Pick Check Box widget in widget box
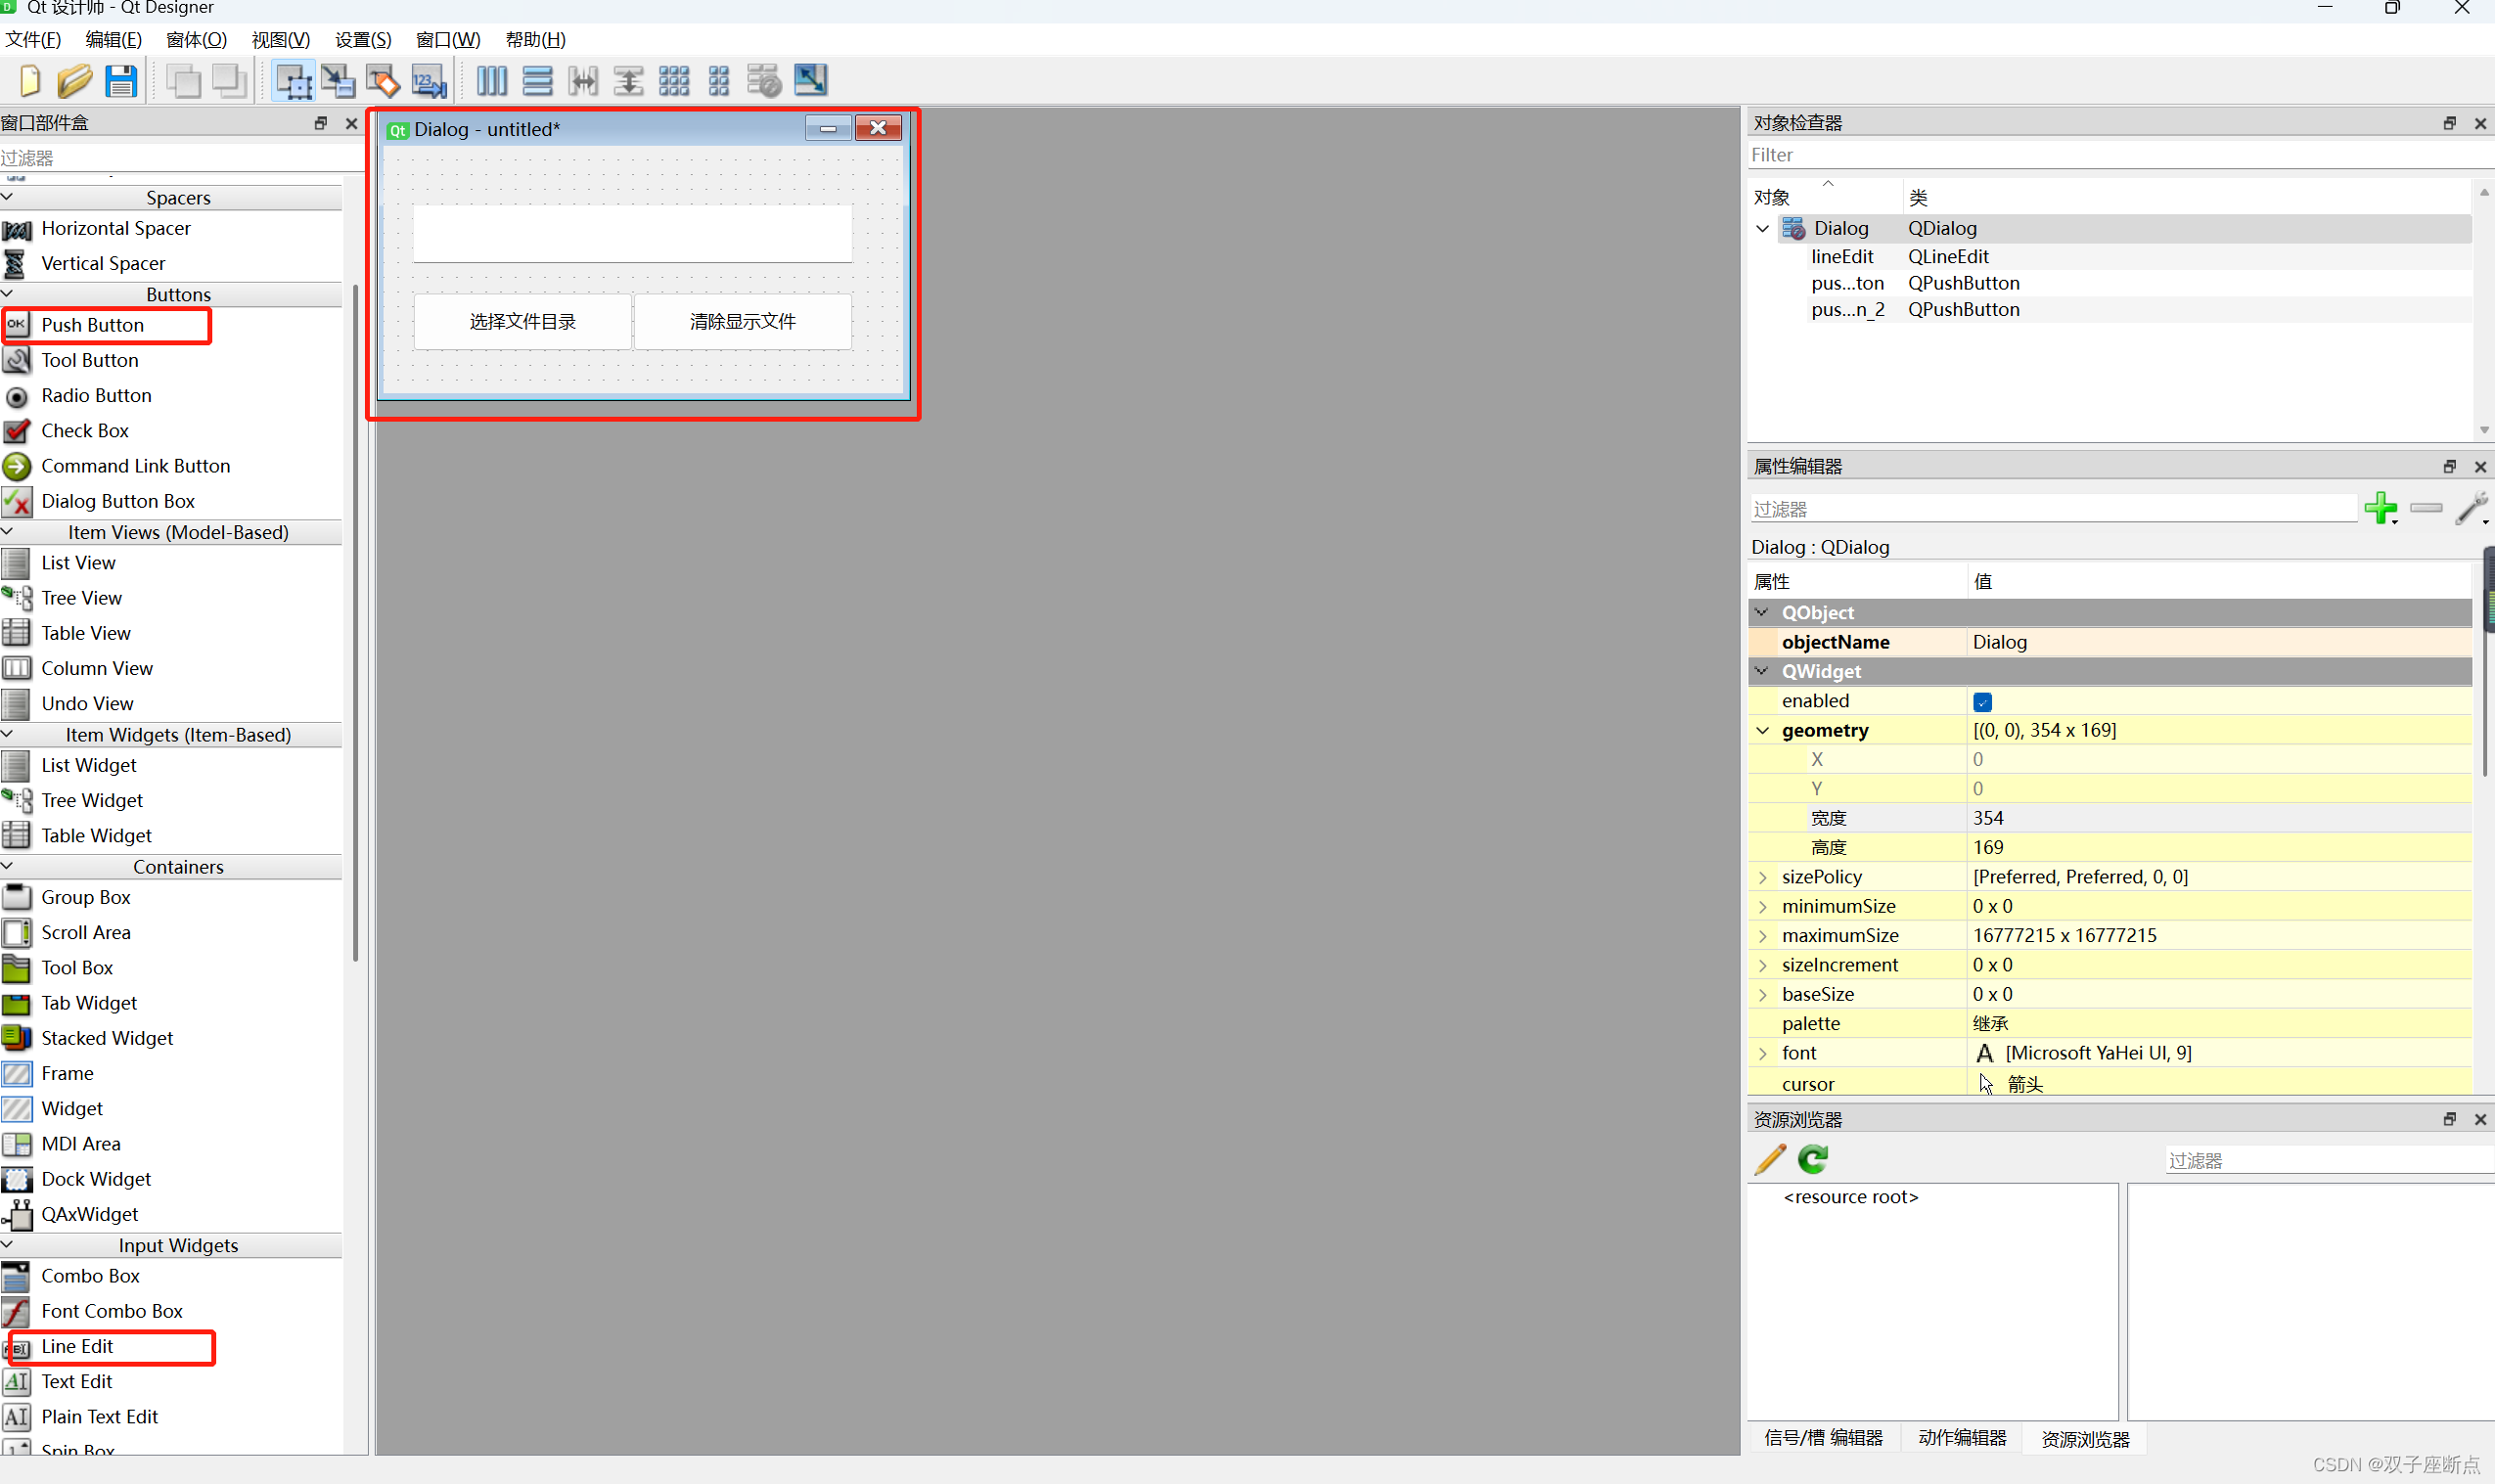This screenshot has height=1484, width=2495. pos(85,431)
